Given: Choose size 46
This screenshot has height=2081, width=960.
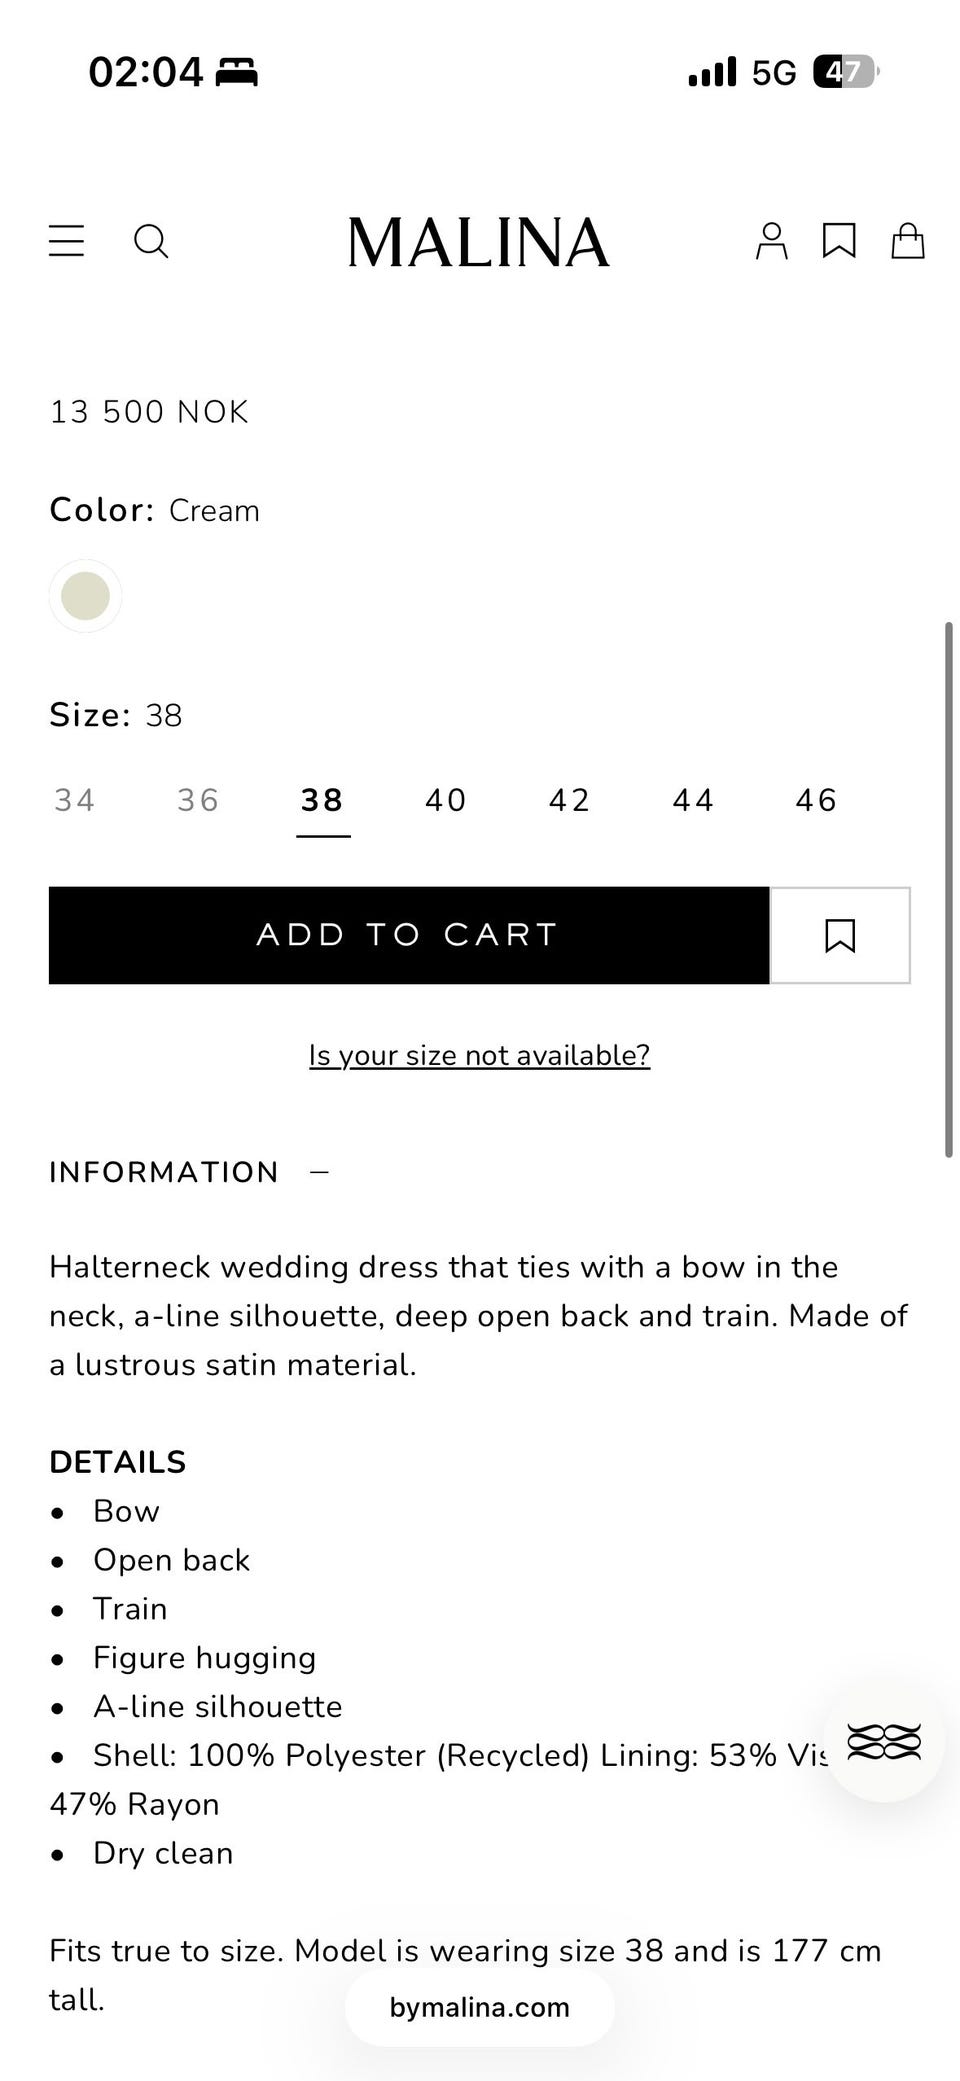Looking at the screenshot, I should coord(816,800).
